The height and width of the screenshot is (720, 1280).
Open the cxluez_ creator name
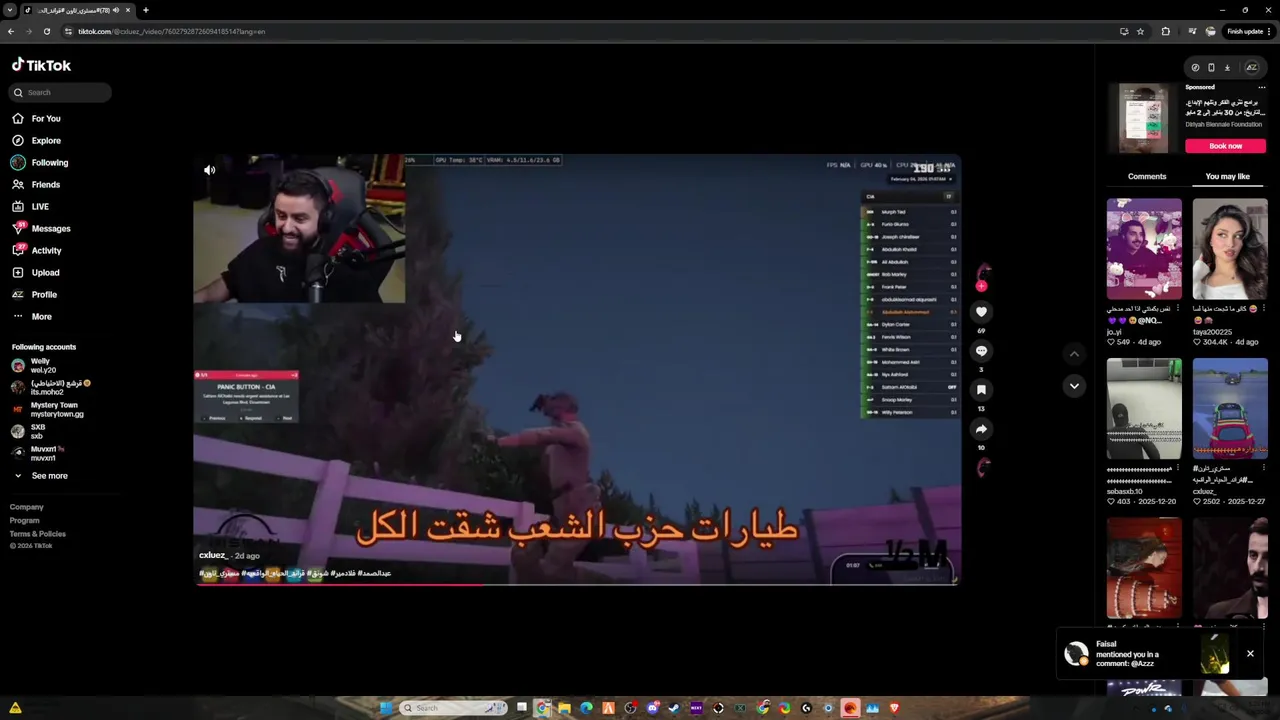point(213,555)
